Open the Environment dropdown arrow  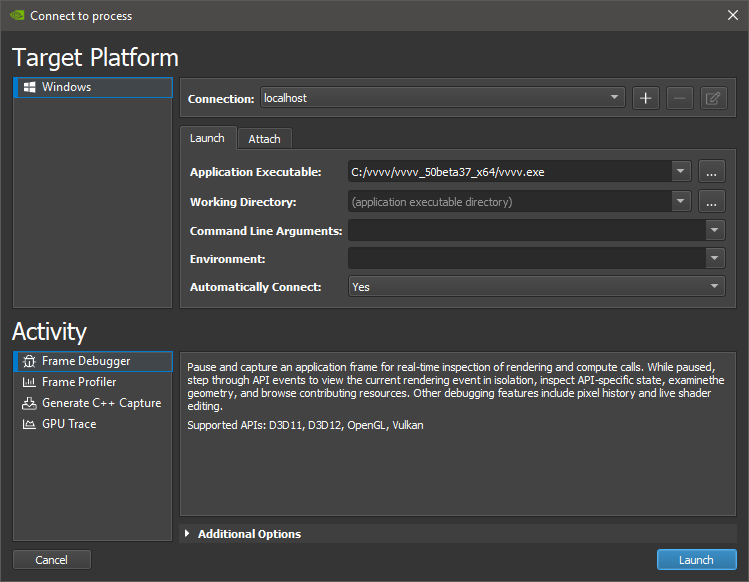[x=715, y=259]
